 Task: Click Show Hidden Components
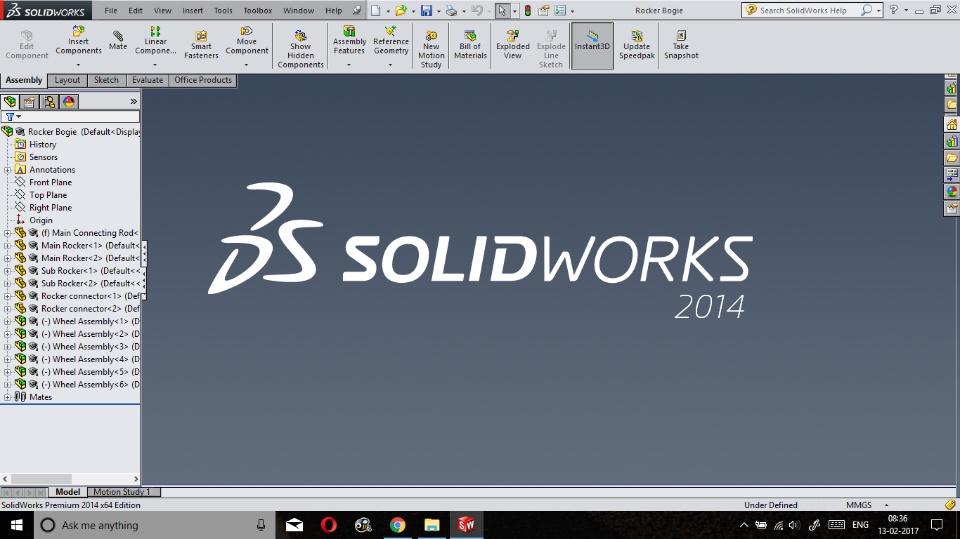[x=300, y=49]
